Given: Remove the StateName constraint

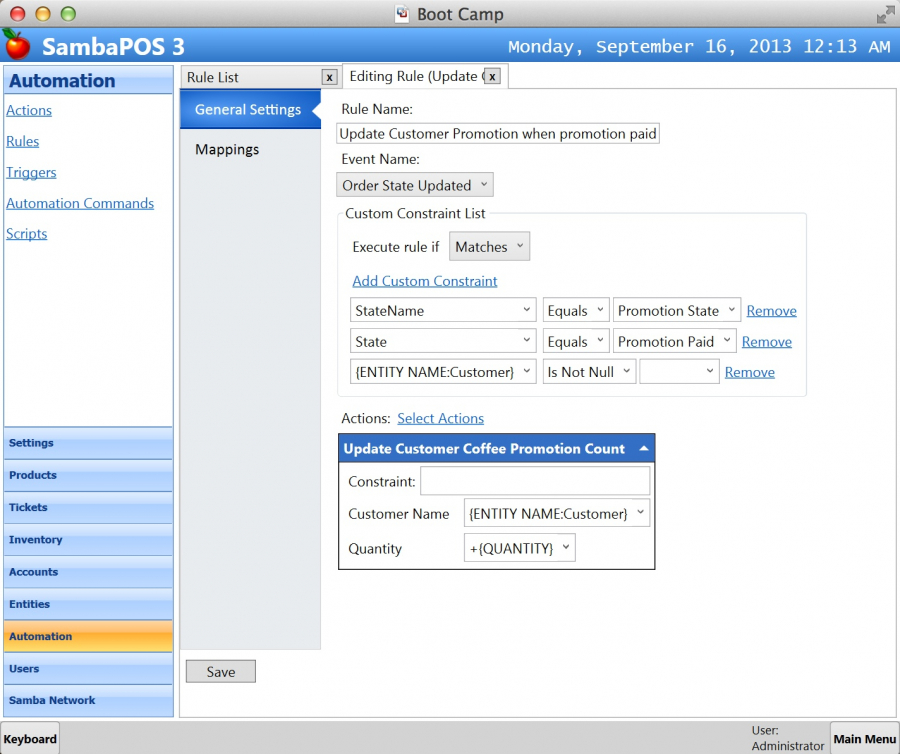Looking at the screenshot, I should click(771, 311).
